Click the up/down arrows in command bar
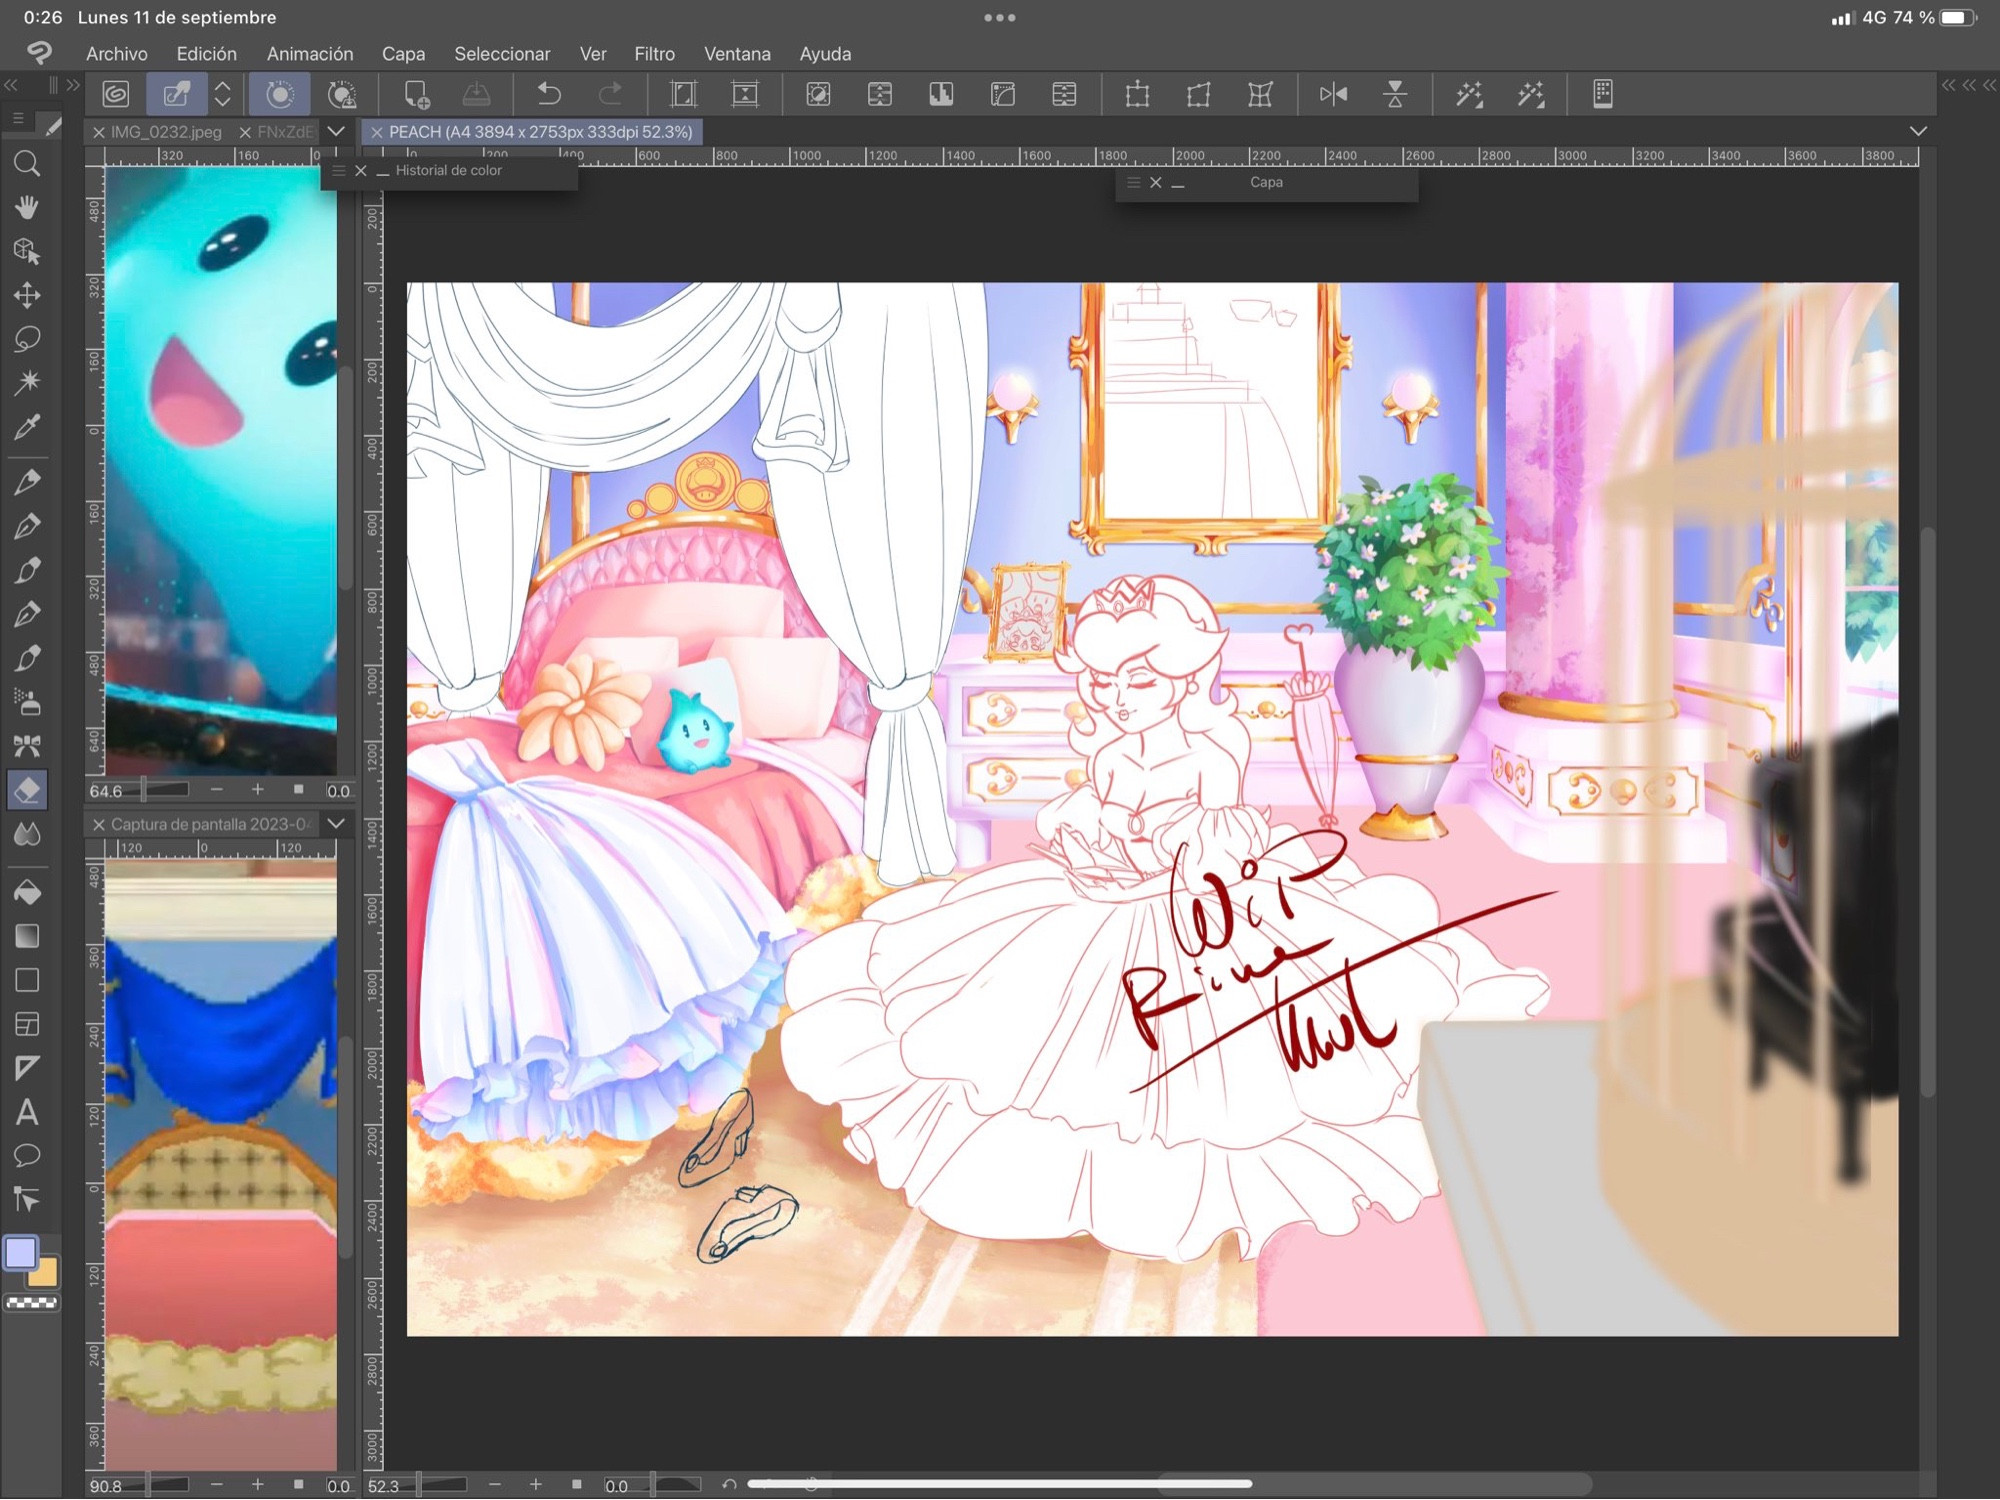2000x1500 pixels. point(223,94)
